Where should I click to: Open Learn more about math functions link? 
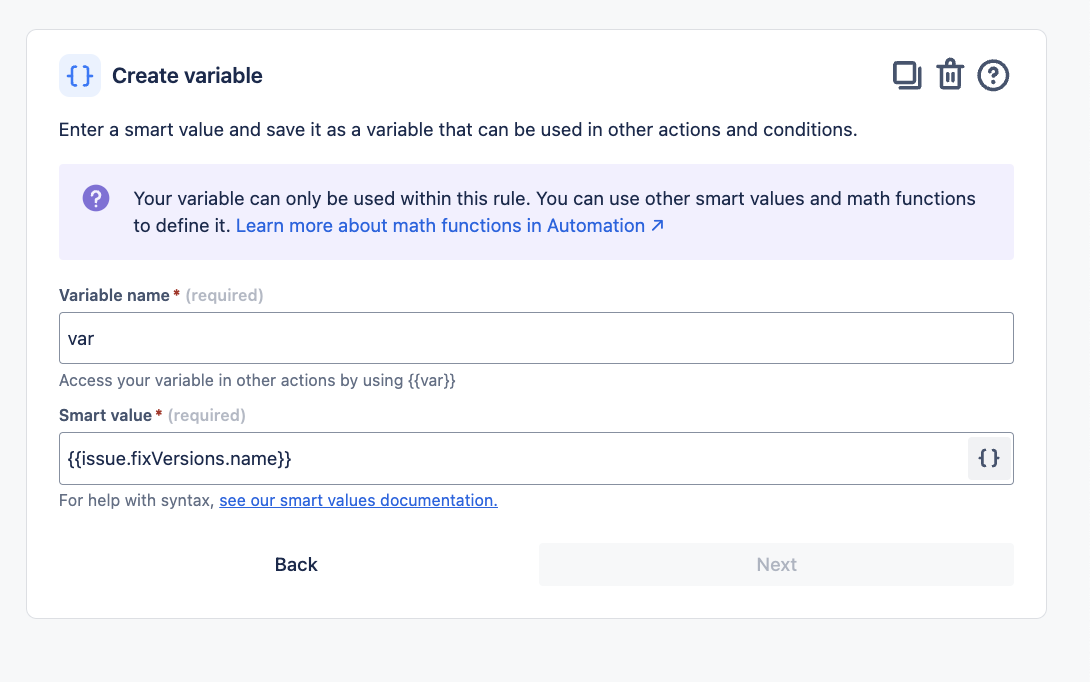[440, 226]
